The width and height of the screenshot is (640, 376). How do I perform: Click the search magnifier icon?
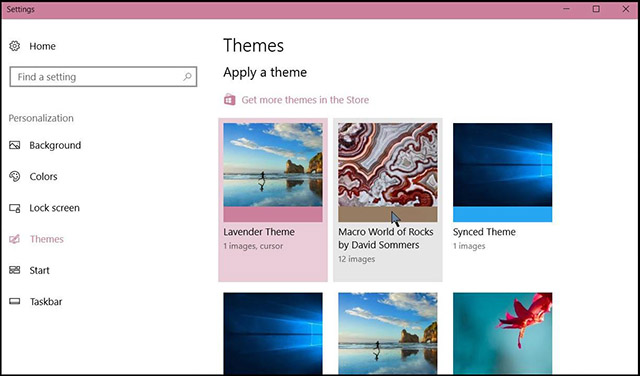[187, 76]
